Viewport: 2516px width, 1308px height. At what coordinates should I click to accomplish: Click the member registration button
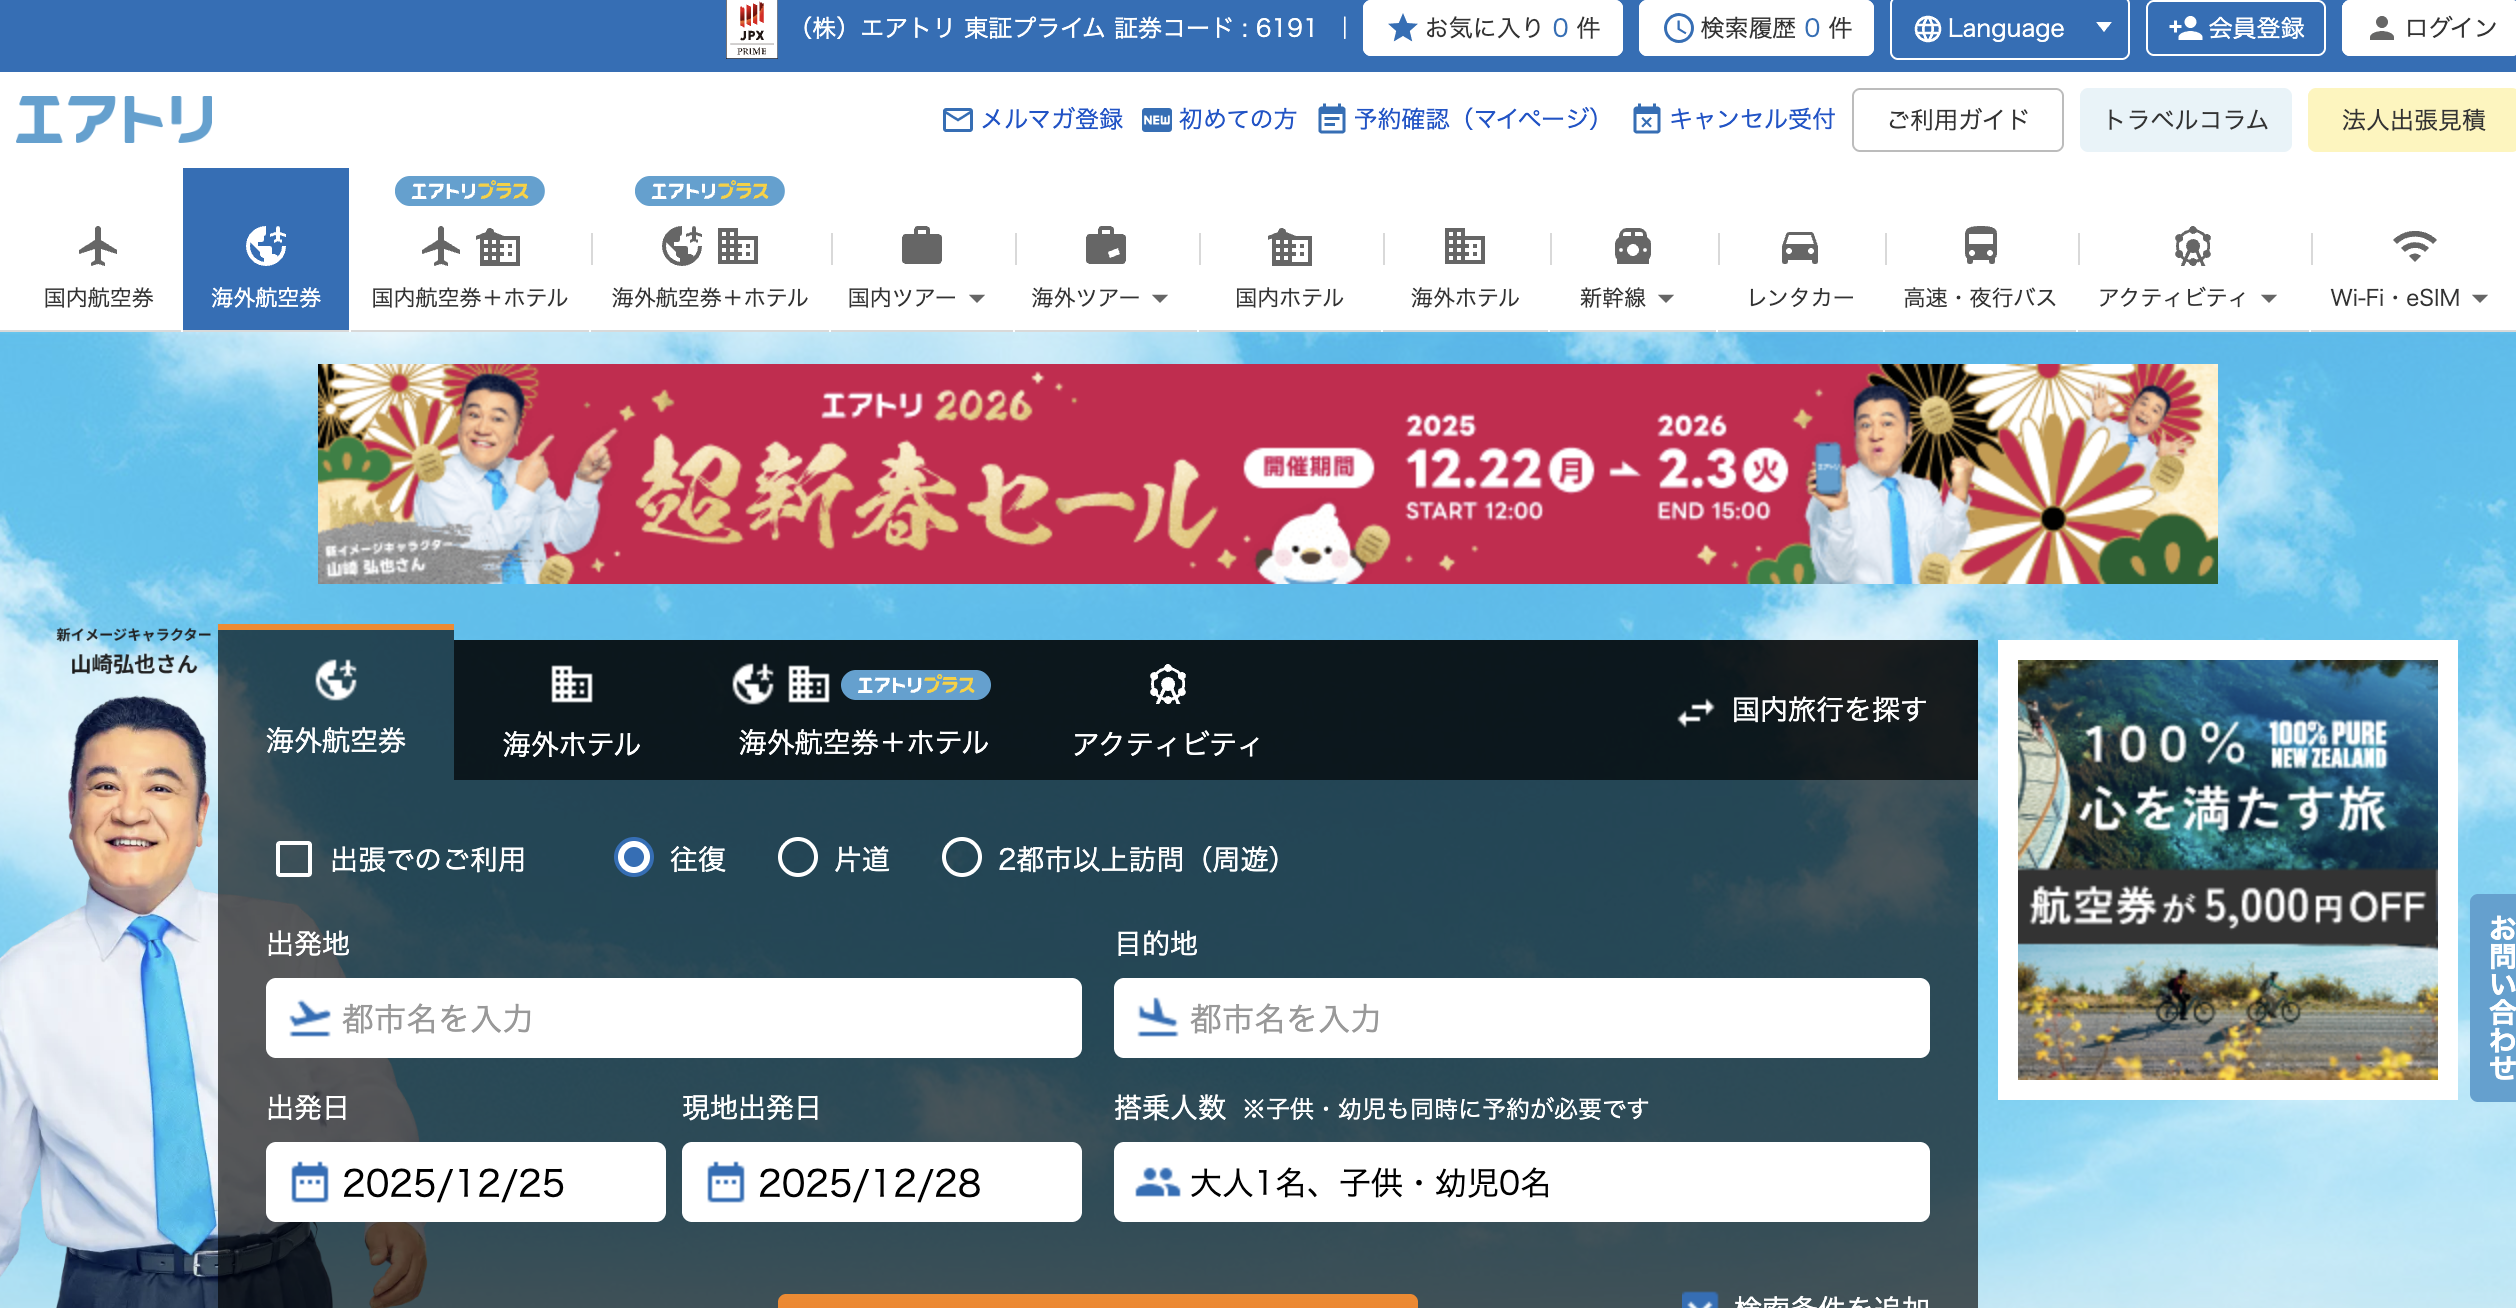pyautogui.click(x=2235, y=29)
